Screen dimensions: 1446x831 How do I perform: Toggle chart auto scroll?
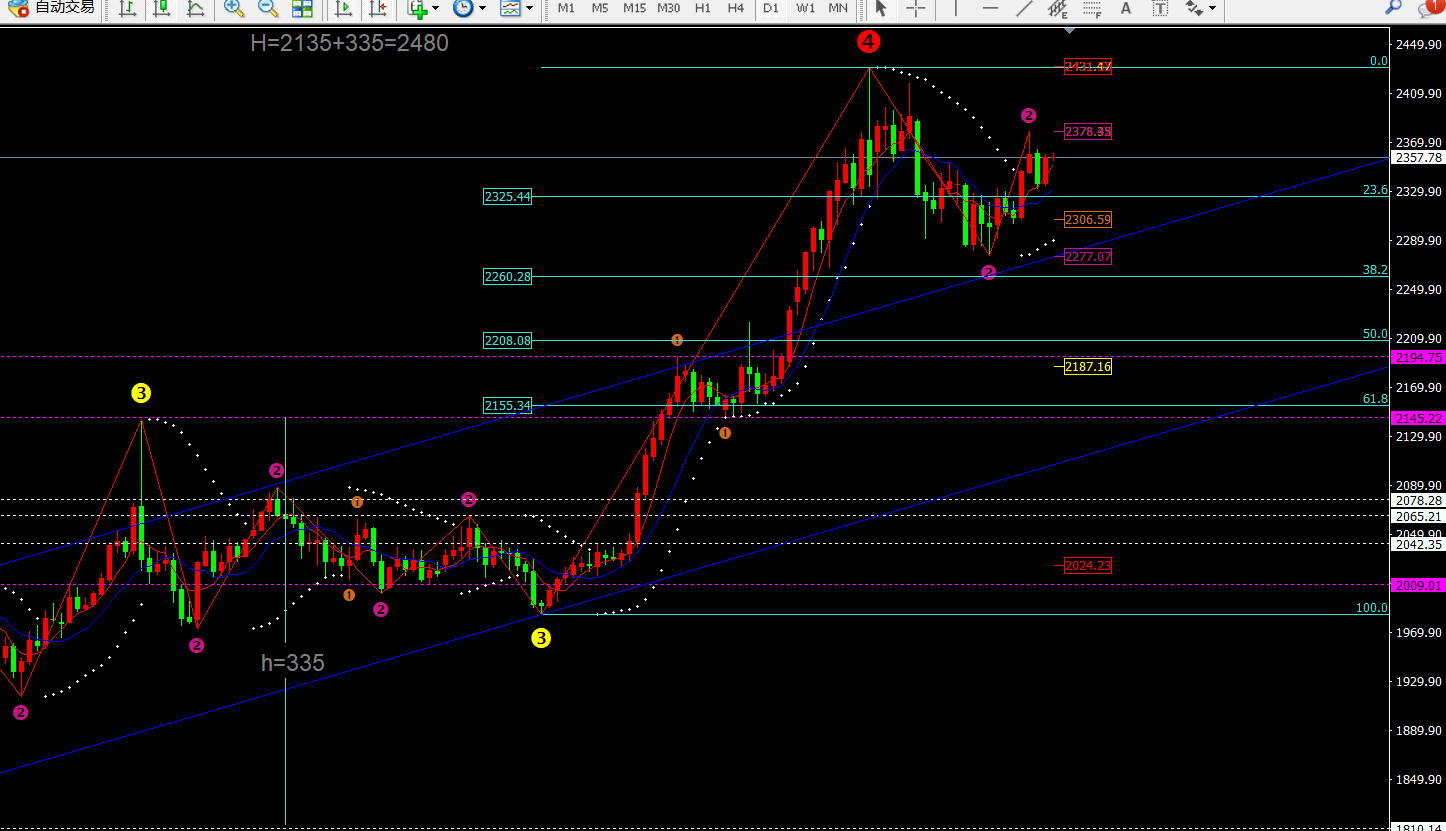click(343, 9)
